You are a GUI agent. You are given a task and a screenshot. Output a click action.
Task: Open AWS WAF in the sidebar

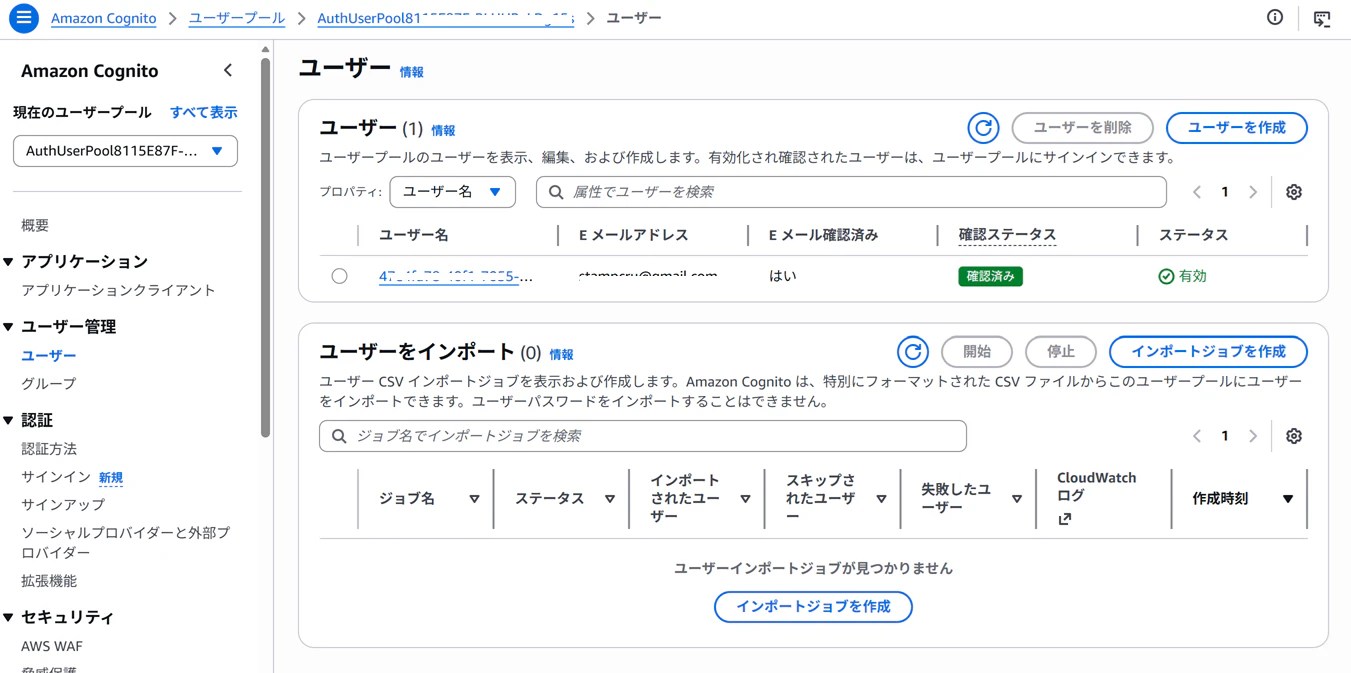tap(52, 646)
